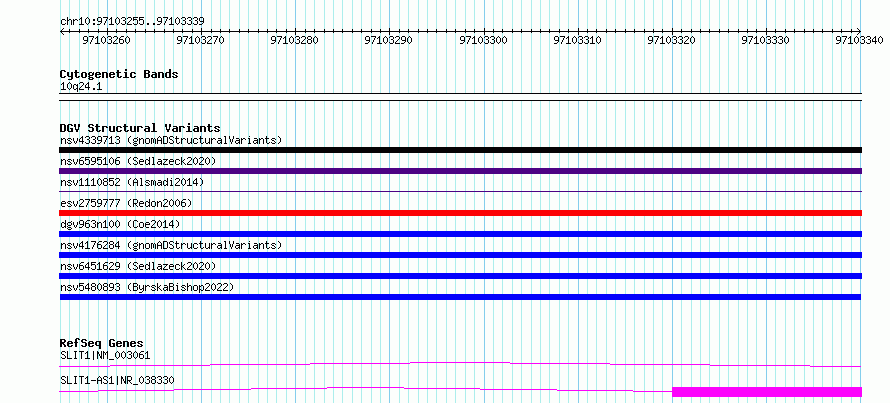Click ruler position 97103270
Image resolution: width=890 pixels, height=403 pixels.
coord(201,40)
